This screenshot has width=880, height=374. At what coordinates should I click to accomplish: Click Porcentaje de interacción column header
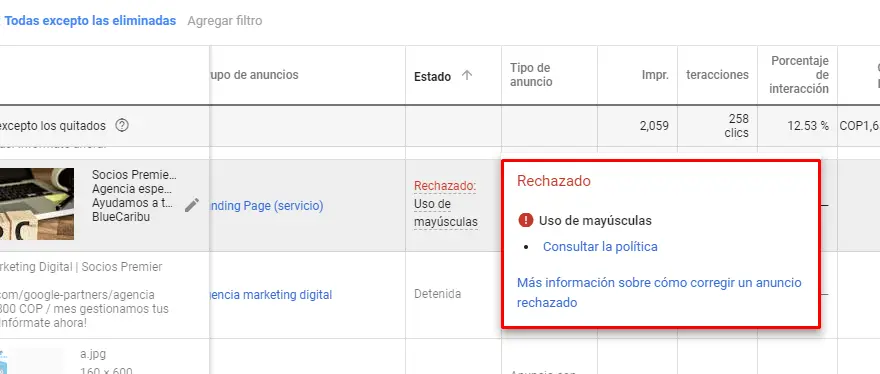[799, 75]
